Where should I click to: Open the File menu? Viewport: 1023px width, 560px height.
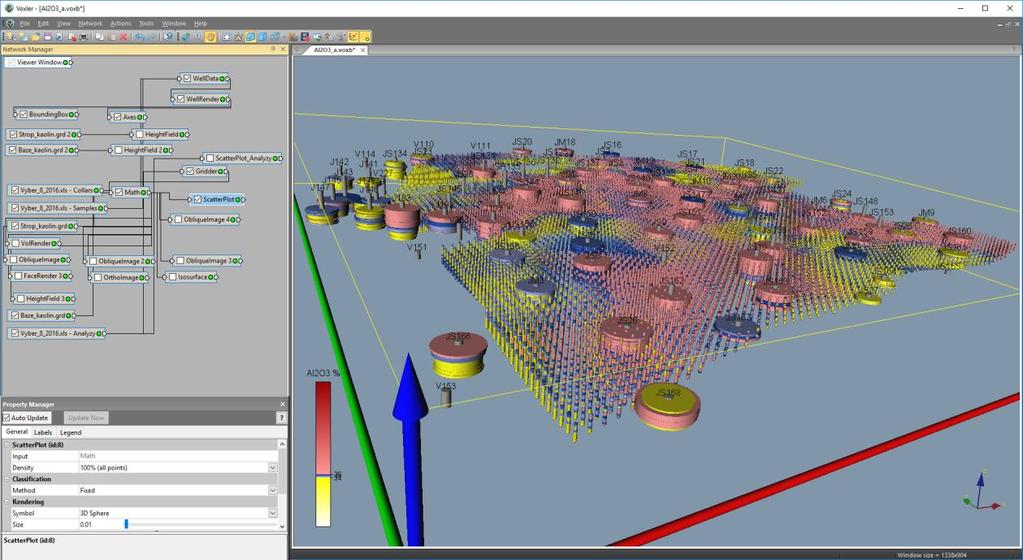click(25, 23)
